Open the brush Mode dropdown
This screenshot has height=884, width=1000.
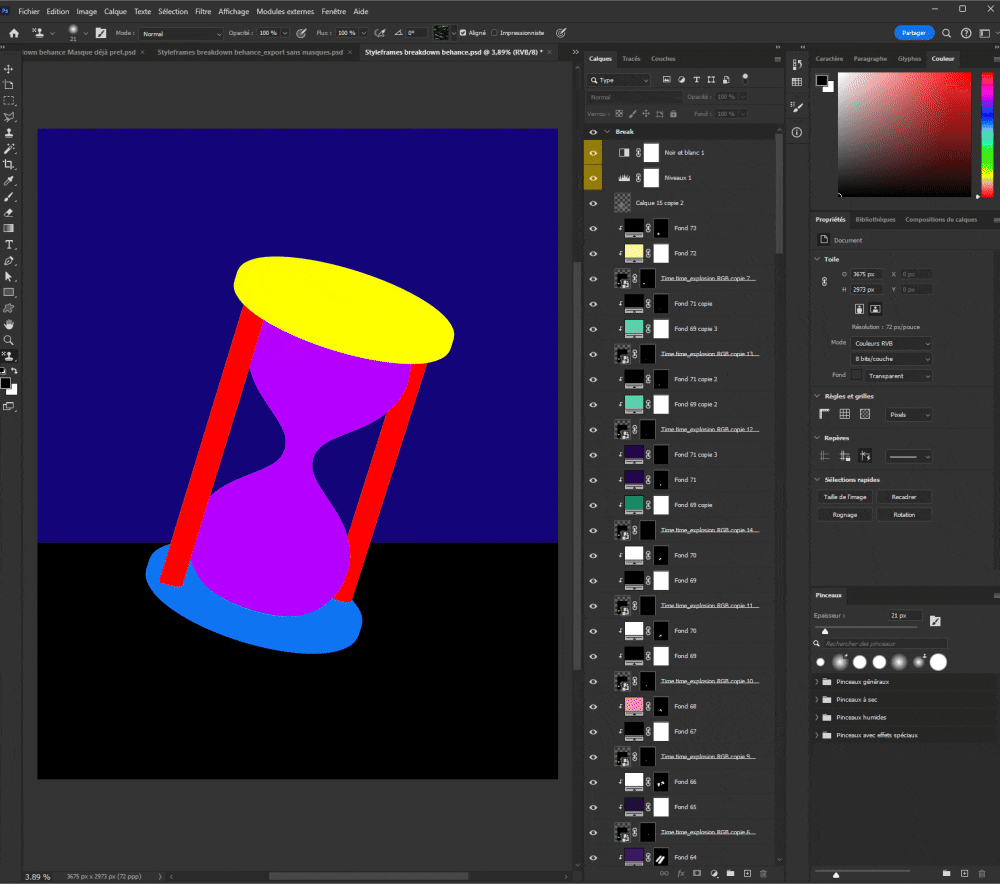tap(182, 34)
